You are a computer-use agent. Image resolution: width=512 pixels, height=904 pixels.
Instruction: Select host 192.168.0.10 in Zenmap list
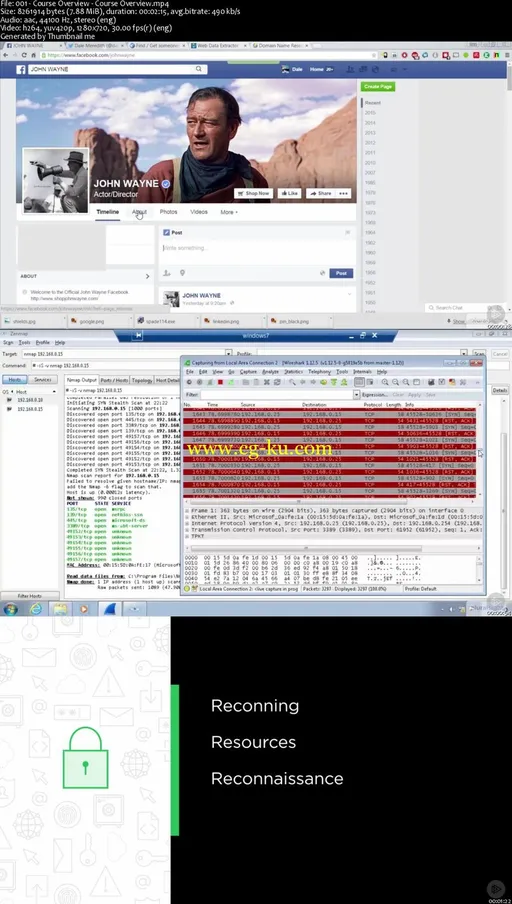[x=29, y=400]
